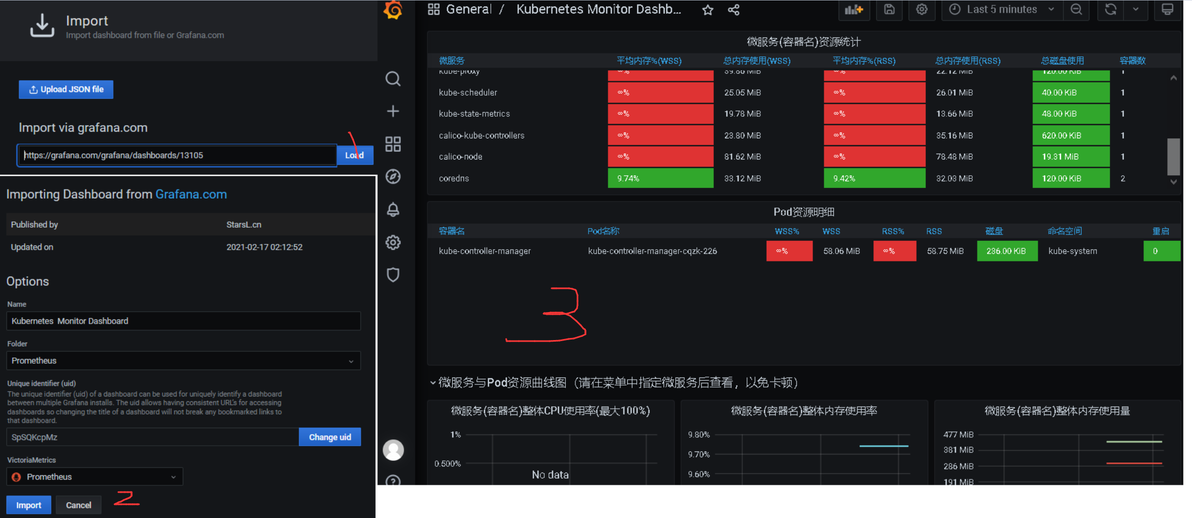1192x518 pixels.
Task: Sort by 总内存使用(WSS) column header
Action: [757, 60]
